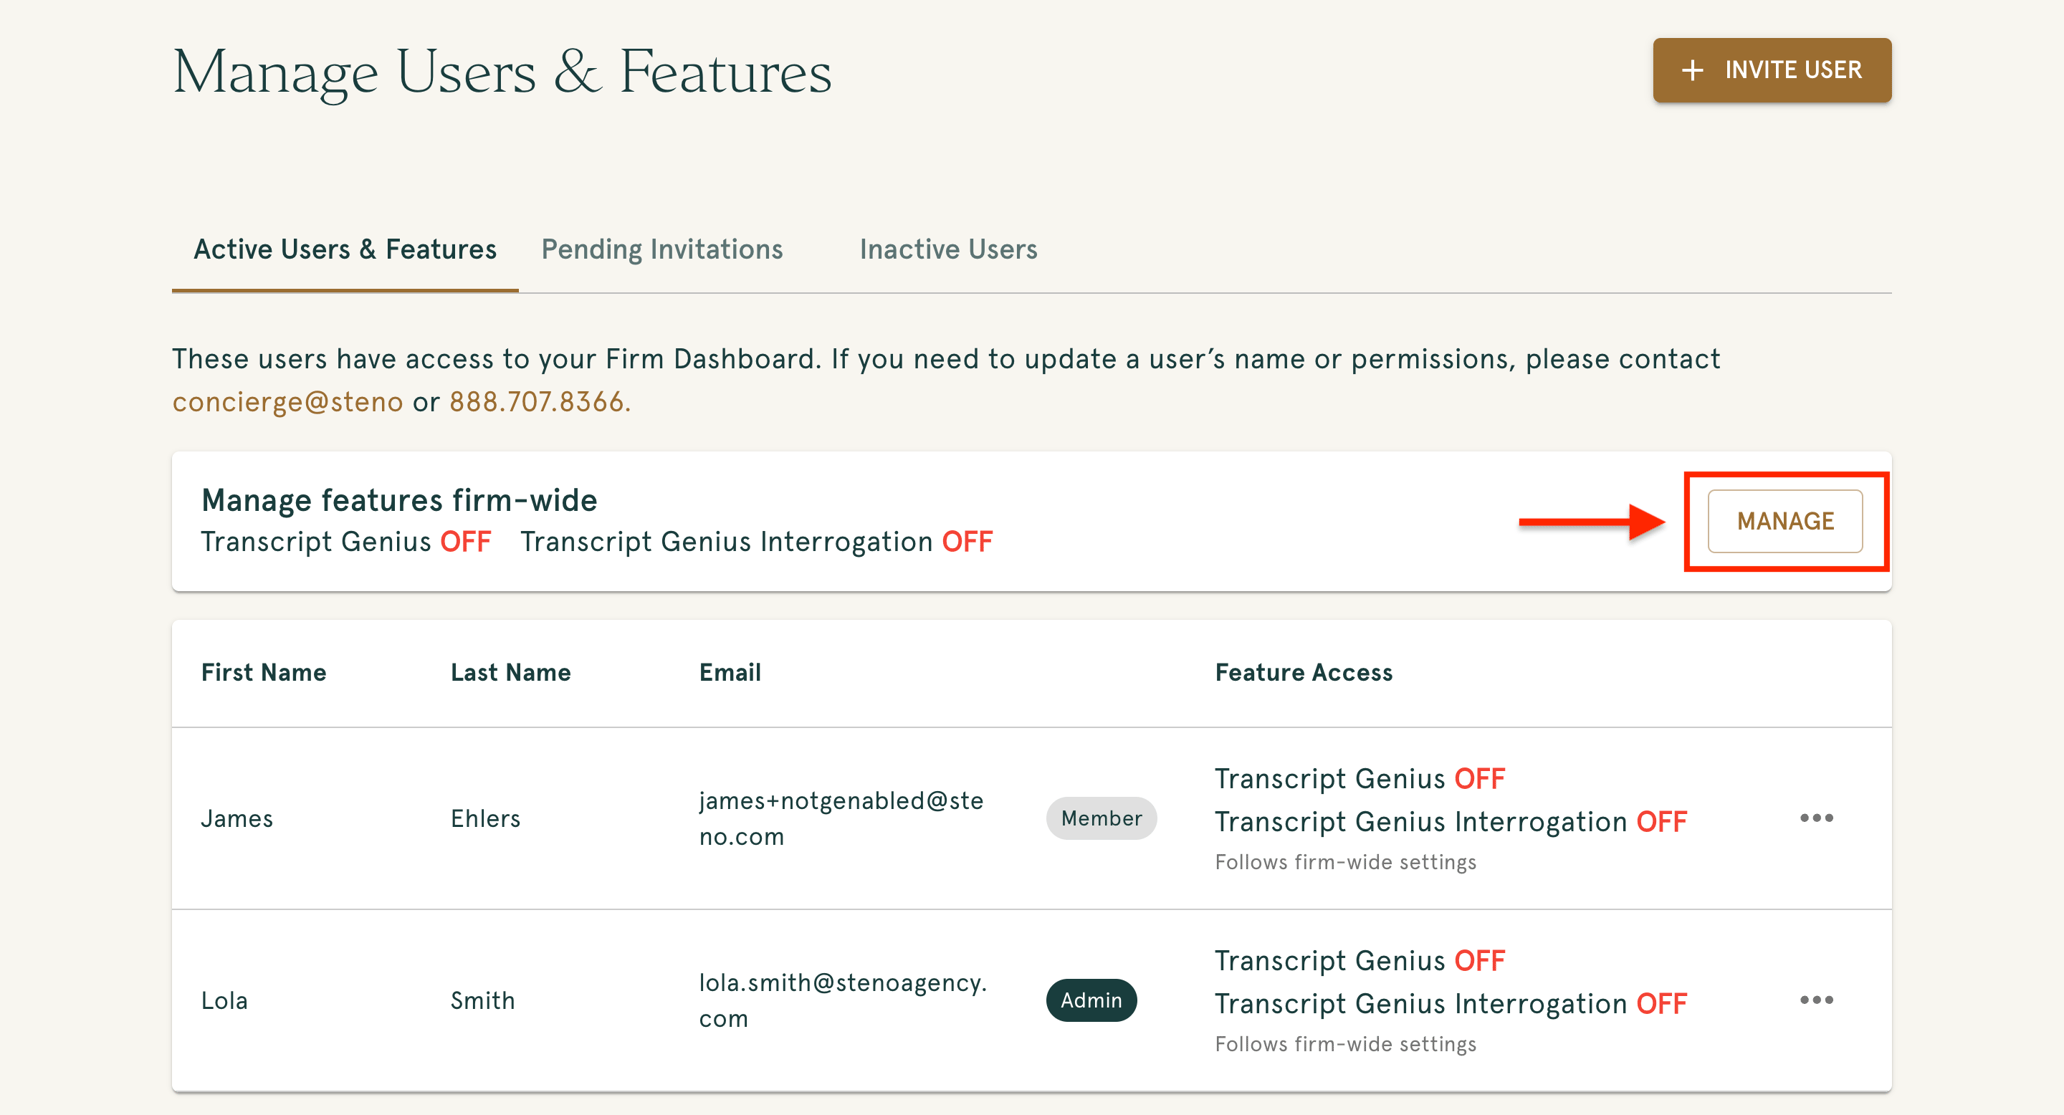The image size is (2064, 1115).
Task: Click the Admin badge for Lola
Action: click(x=1091, y=1000)
